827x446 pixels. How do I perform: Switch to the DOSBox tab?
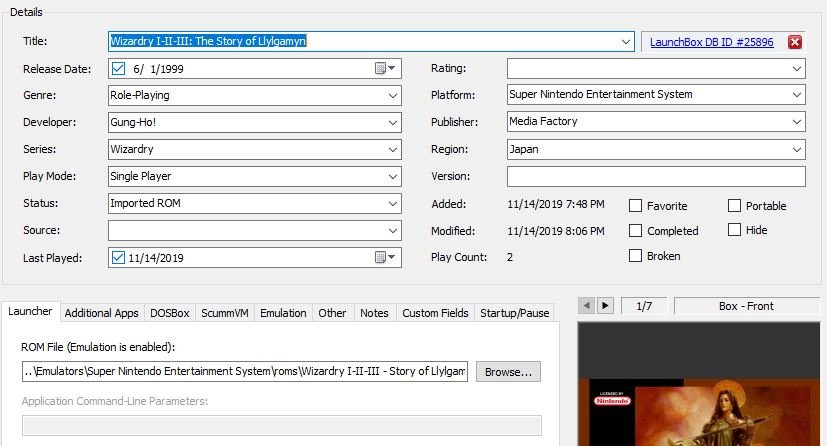click(169, 313)
